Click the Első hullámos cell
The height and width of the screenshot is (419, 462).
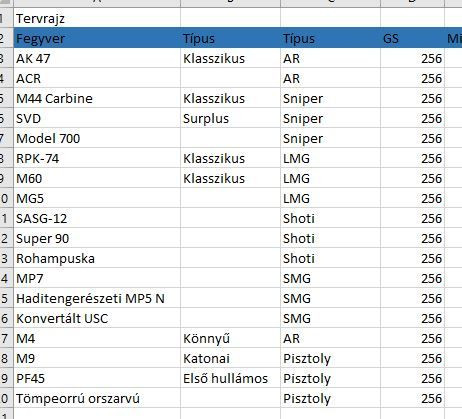point(230,378)
